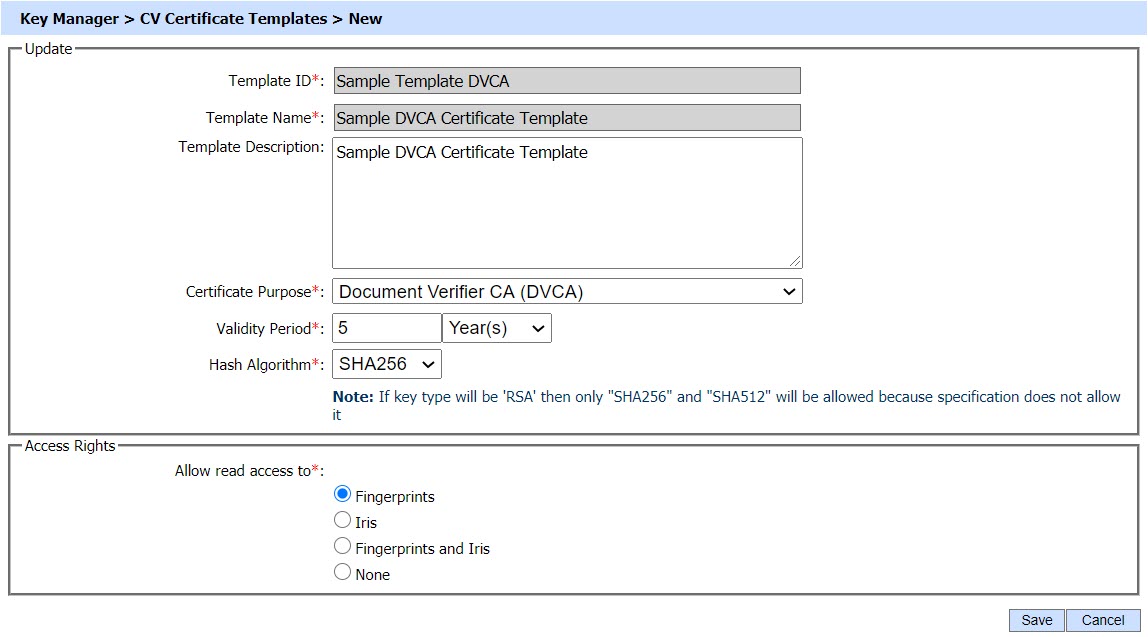Click the Update section legend

[48, 49]
